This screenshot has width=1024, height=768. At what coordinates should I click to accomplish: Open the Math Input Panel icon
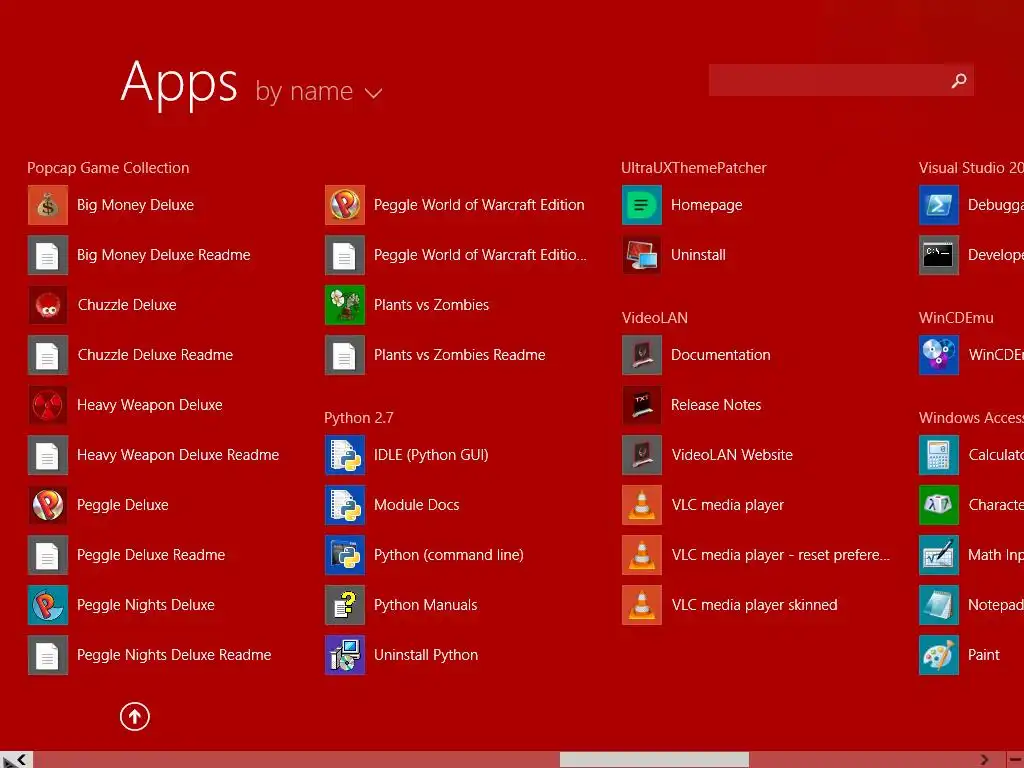pos(939,555)
